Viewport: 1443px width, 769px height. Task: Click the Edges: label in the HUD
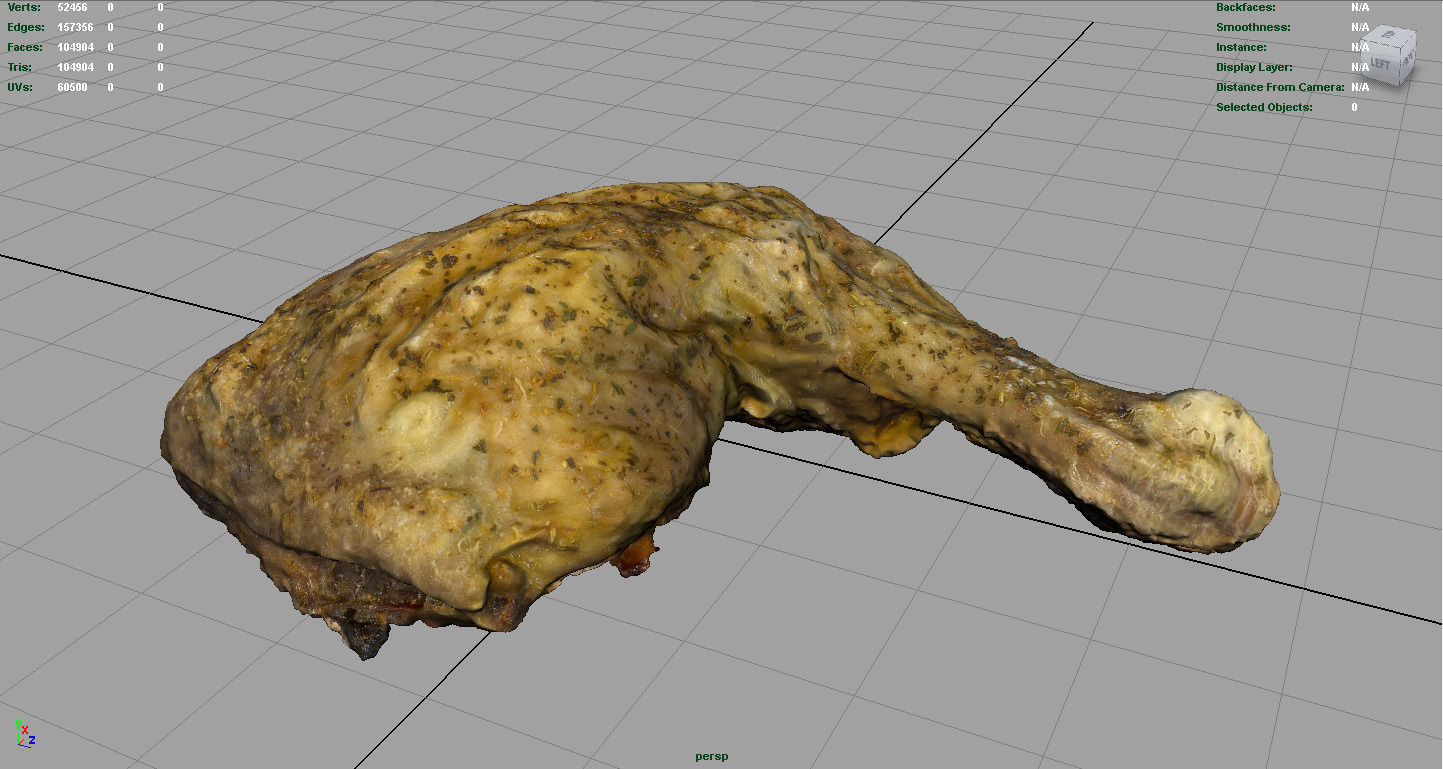coord(26,27)
